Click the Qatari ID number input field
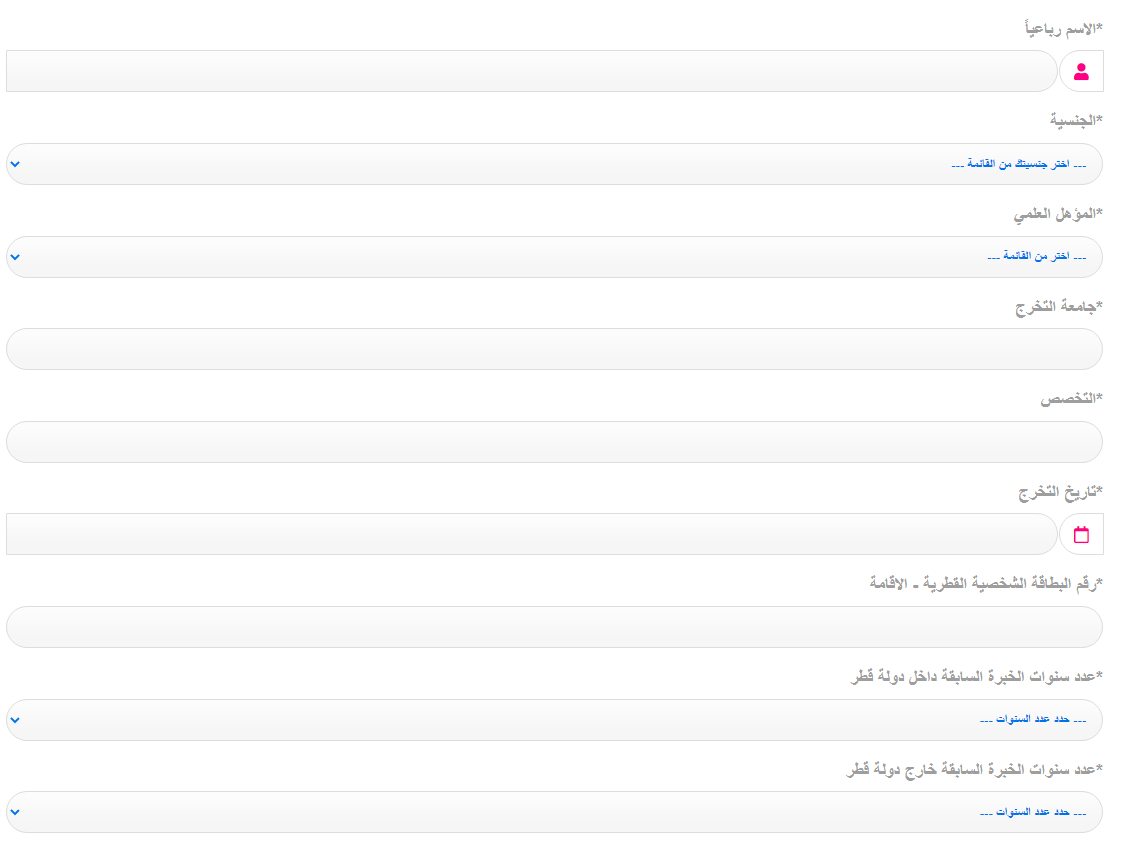The height and width of the screenshot is (850, 1133). (554, 627)
